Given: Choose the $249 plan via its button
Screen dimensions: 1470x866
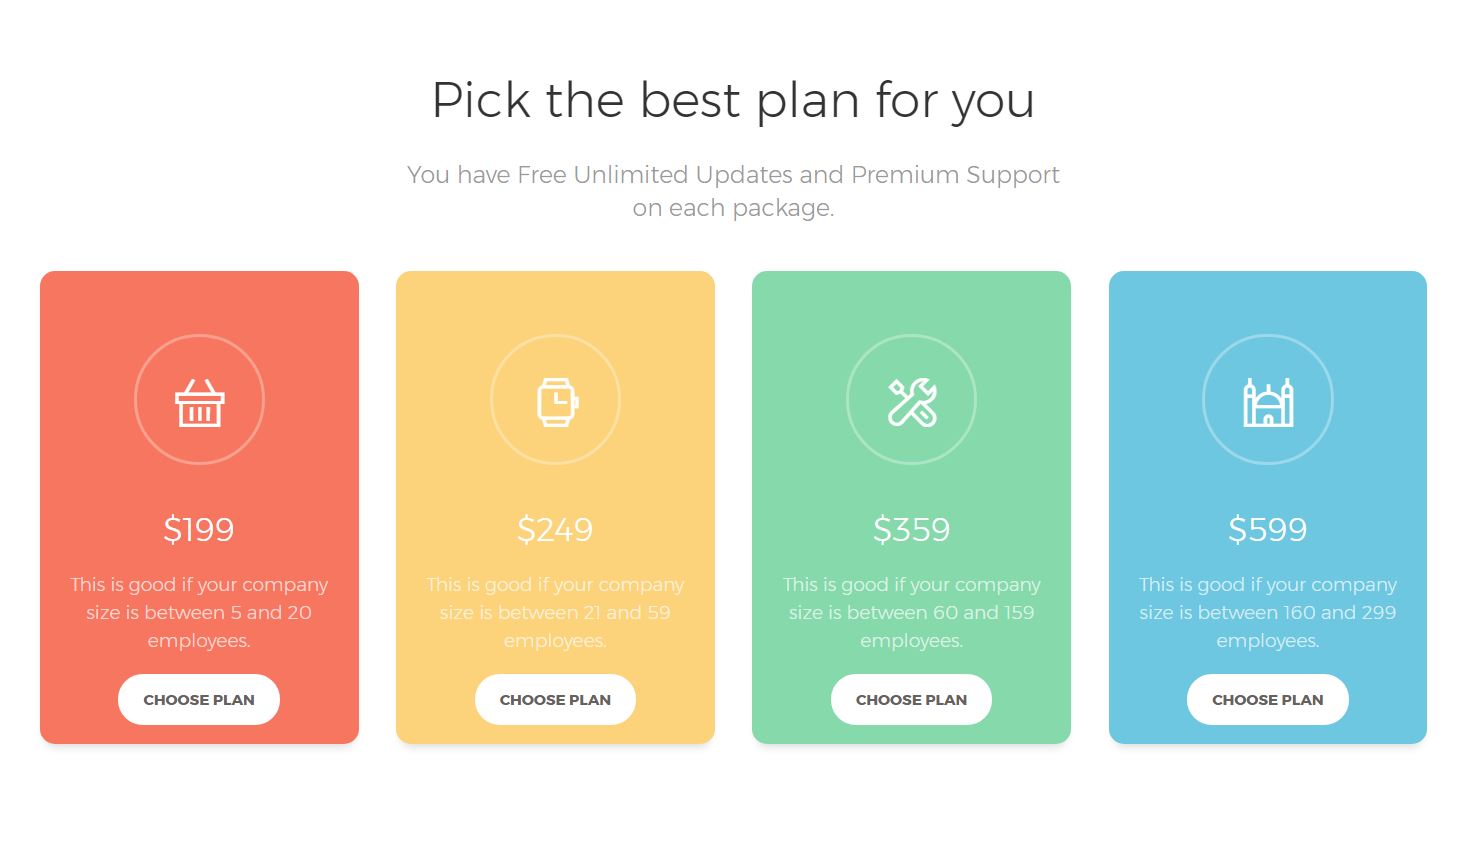Looking at the screenshot, I should 556,699.
